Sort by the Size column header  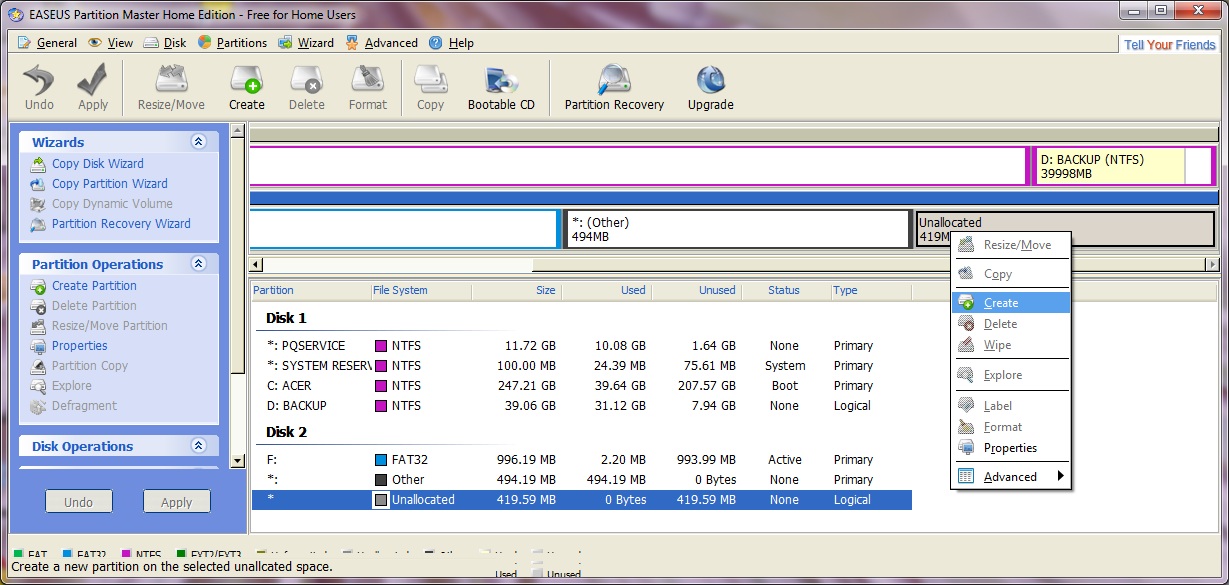[x=516, y=291]
